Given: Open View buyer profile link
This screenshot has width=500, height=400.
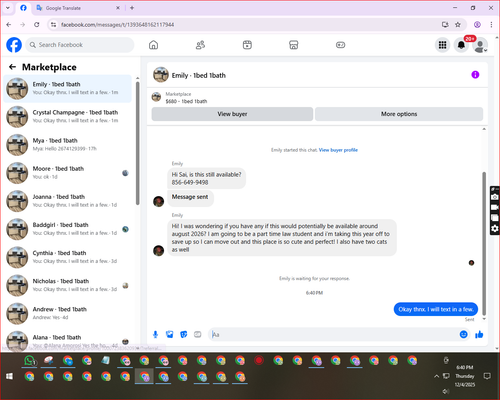Looking at the screenshot, I should (x=338, y=150).
